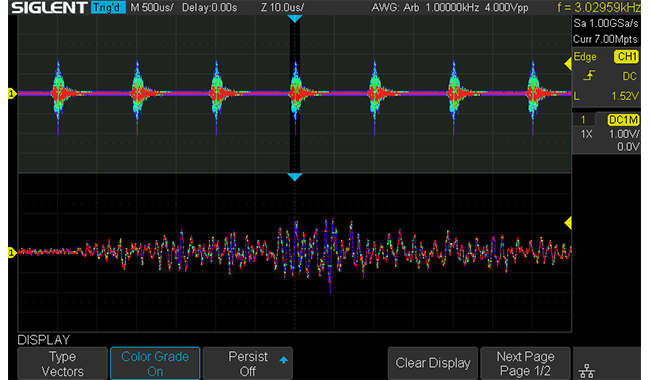Click the 1.00V/ vertical scale readout
Image resolution: width=650 pixels, height=380 pixels.
[624, 134]
